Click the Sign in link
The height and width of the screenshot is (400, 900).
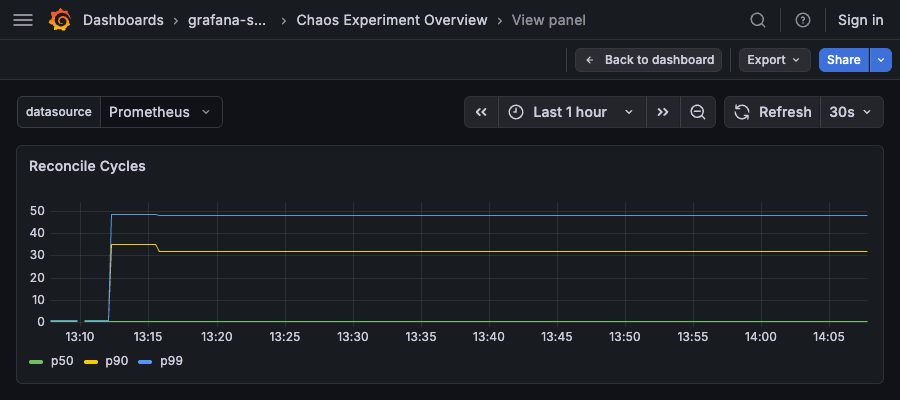[860, 20]
